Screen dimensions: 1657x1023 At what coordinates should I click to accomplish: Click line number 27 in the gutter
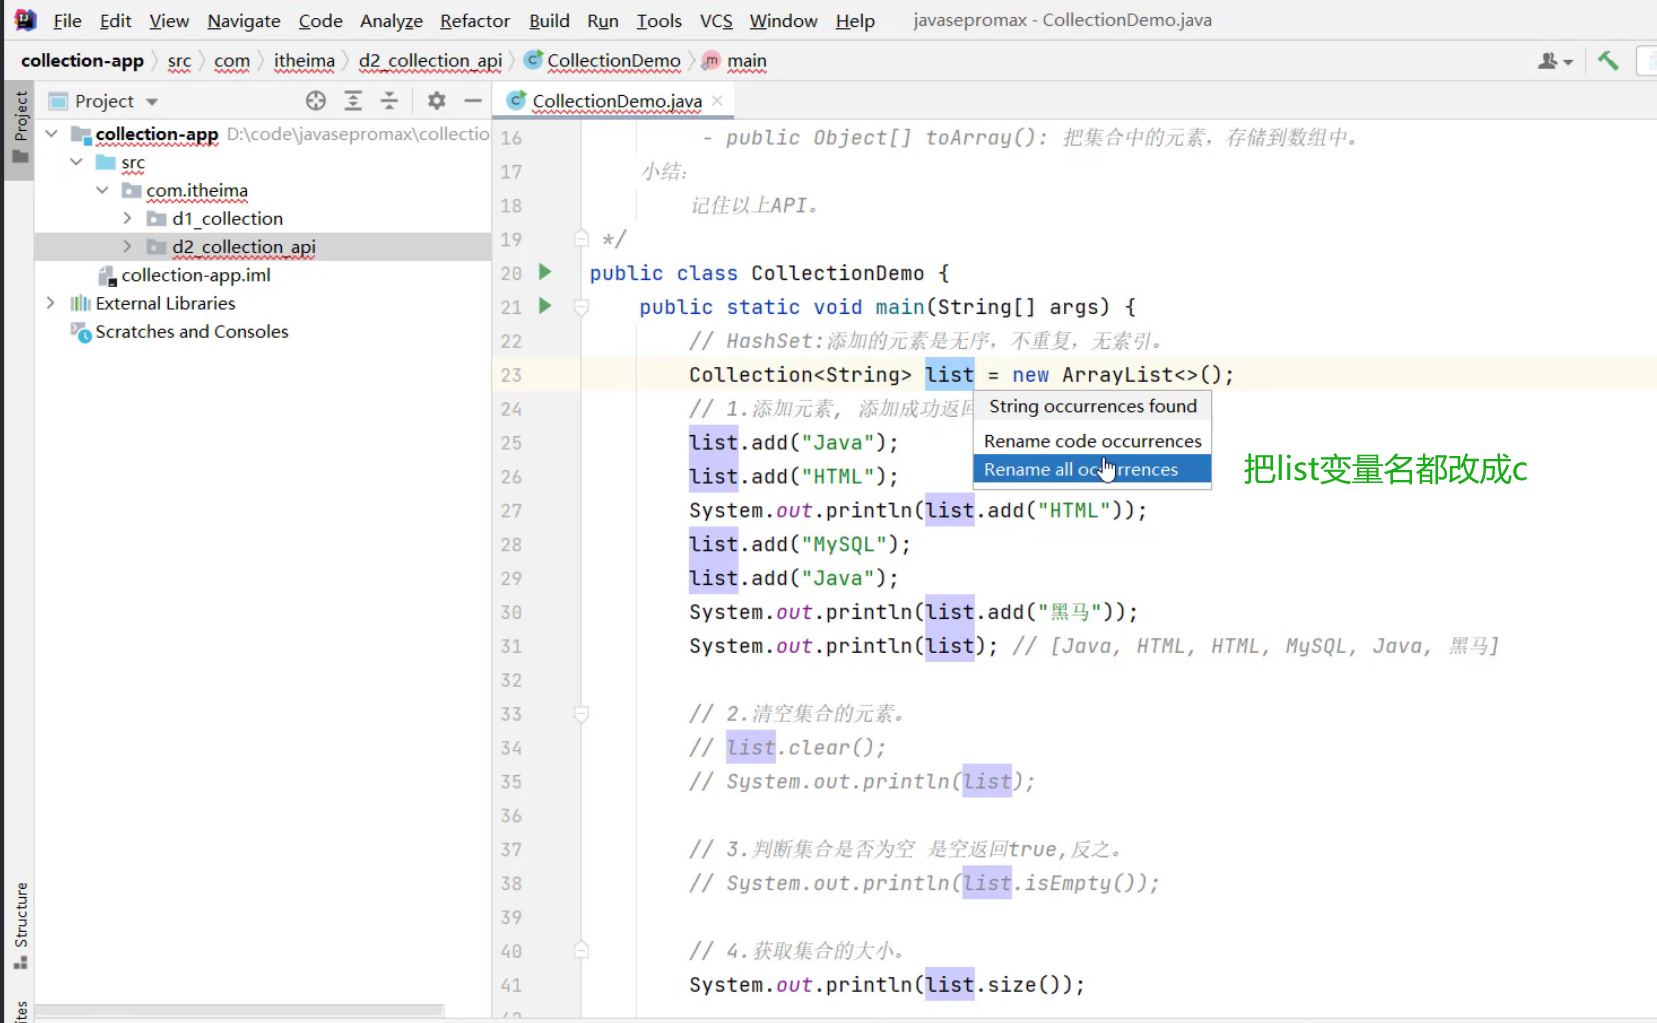coord(511,511)
